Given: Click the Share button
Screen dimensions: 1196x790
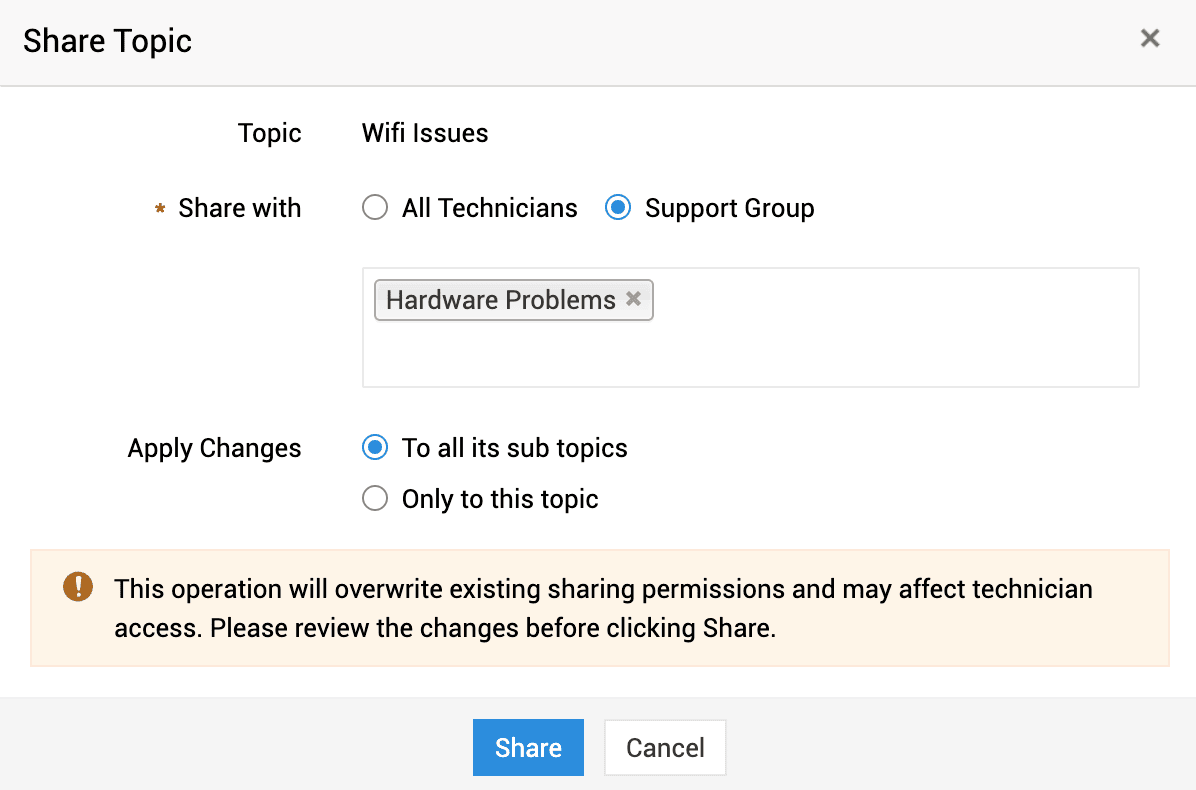Looking at the screenshot, I should 528,747.
